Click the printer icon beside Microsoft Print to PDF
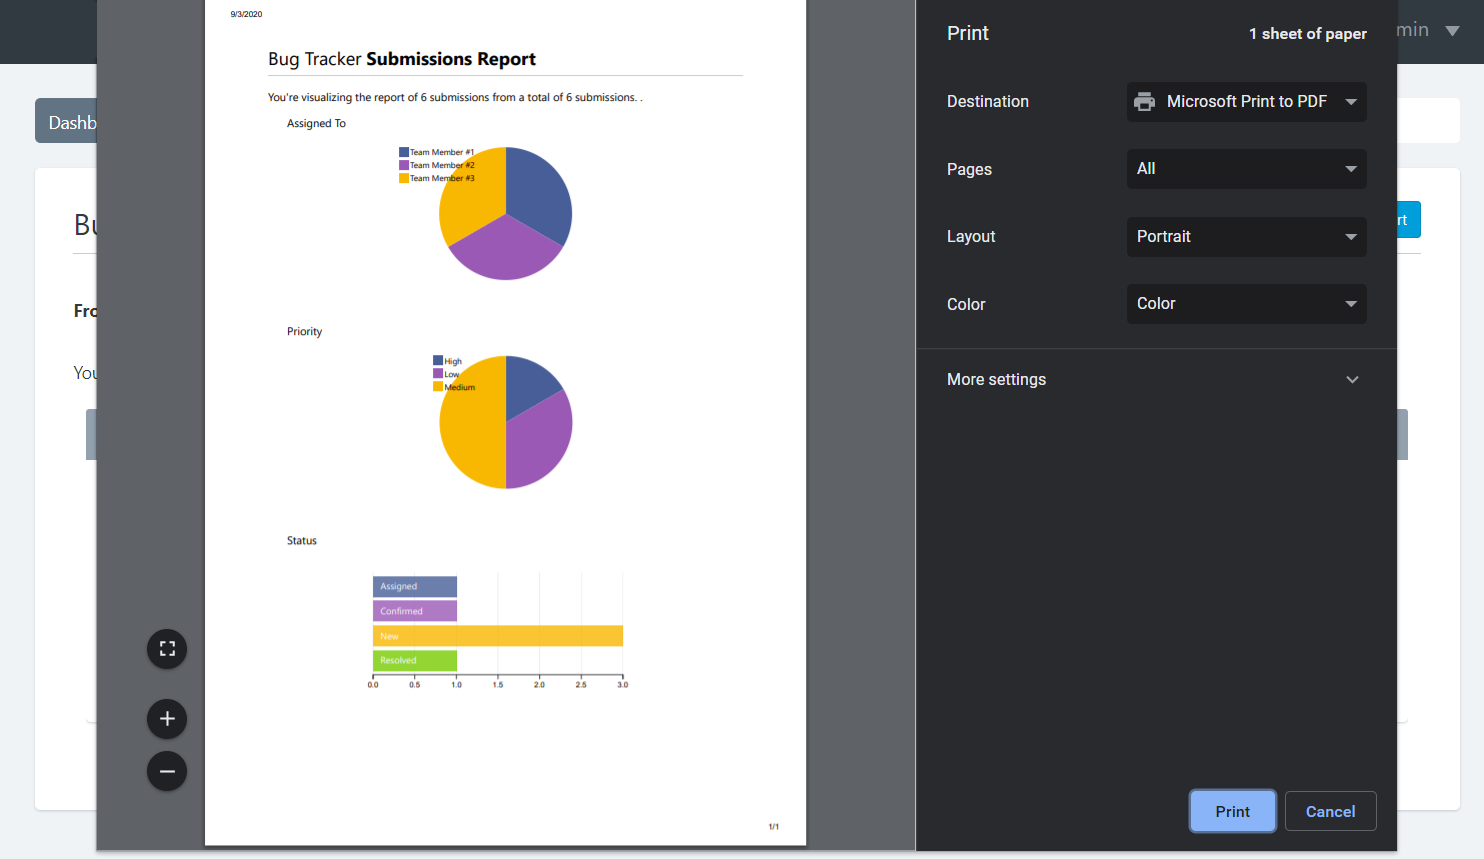This screenshot has height=859, width=1484. (x=1144, y=102)
